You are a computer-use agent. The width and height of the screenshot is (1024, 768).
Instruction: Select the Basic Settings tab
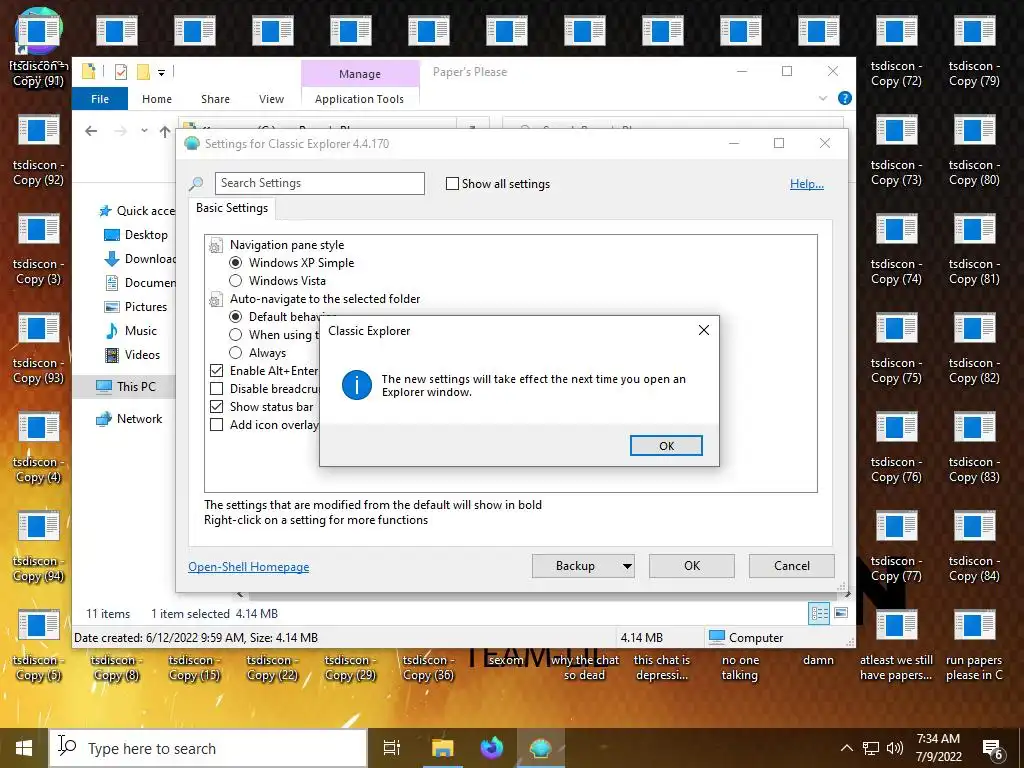tap(232, 208)
